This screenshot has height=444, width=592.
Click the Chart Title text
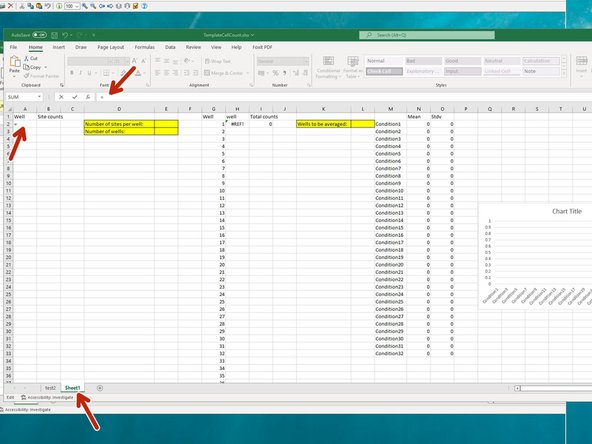567,211
